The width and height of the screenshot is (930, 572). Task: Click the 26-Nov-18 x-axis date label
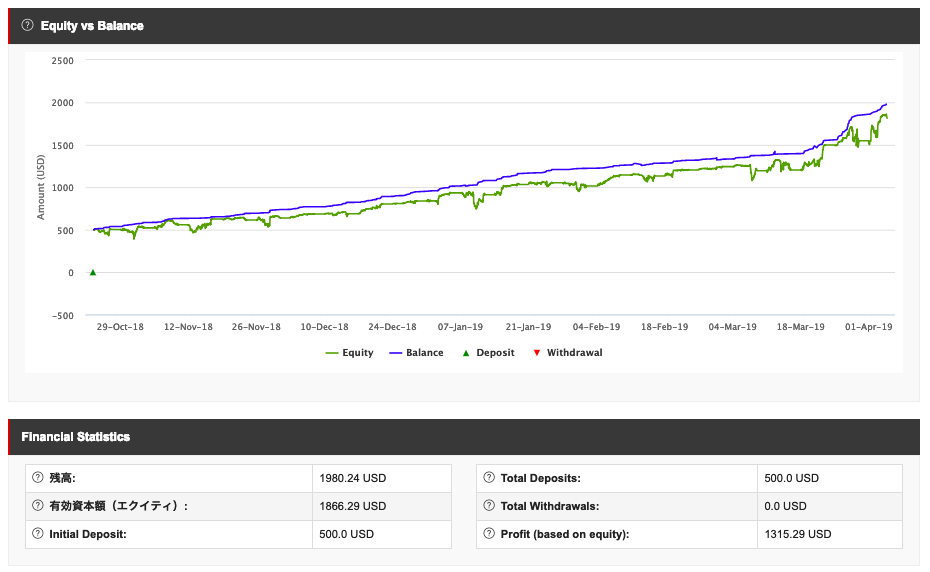[x=256, y=327]
